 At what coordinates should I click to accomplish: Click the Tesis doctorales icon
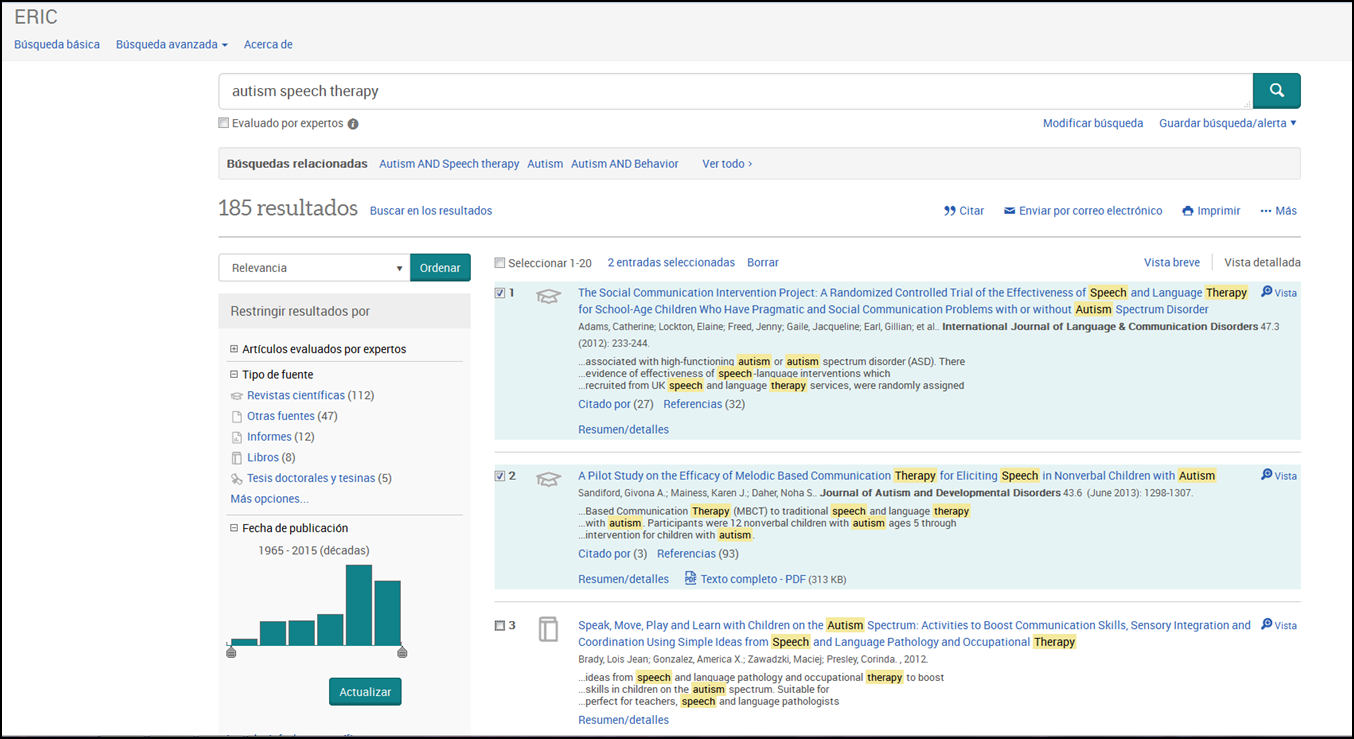(x=237, y=479)
